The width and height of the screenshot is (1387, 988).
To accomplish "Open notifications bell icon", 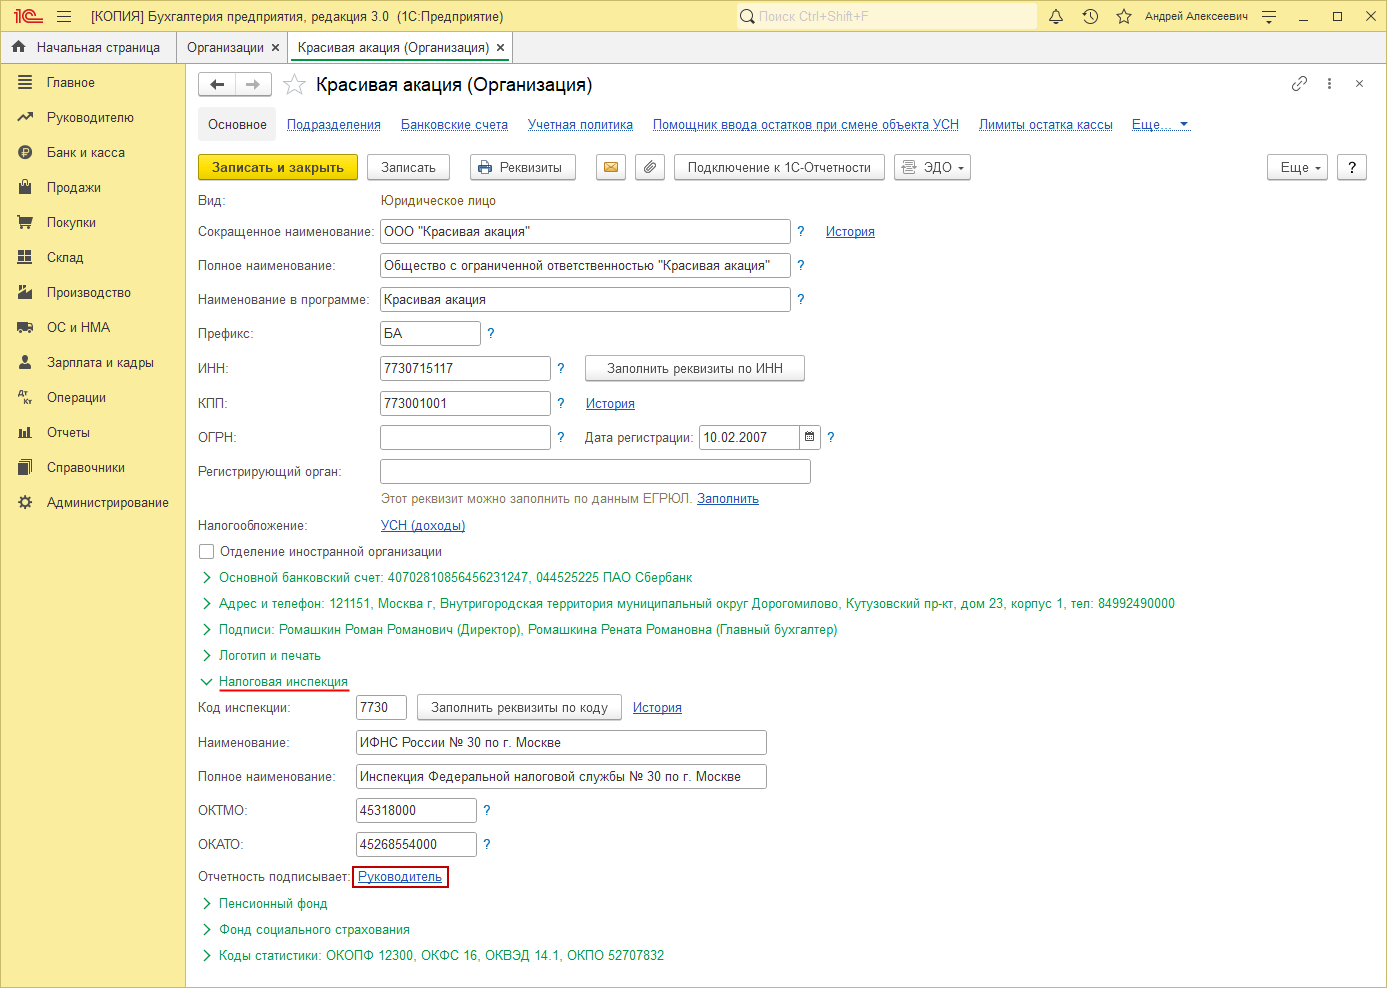I will pyautogui.click(x=1056, y=17).
